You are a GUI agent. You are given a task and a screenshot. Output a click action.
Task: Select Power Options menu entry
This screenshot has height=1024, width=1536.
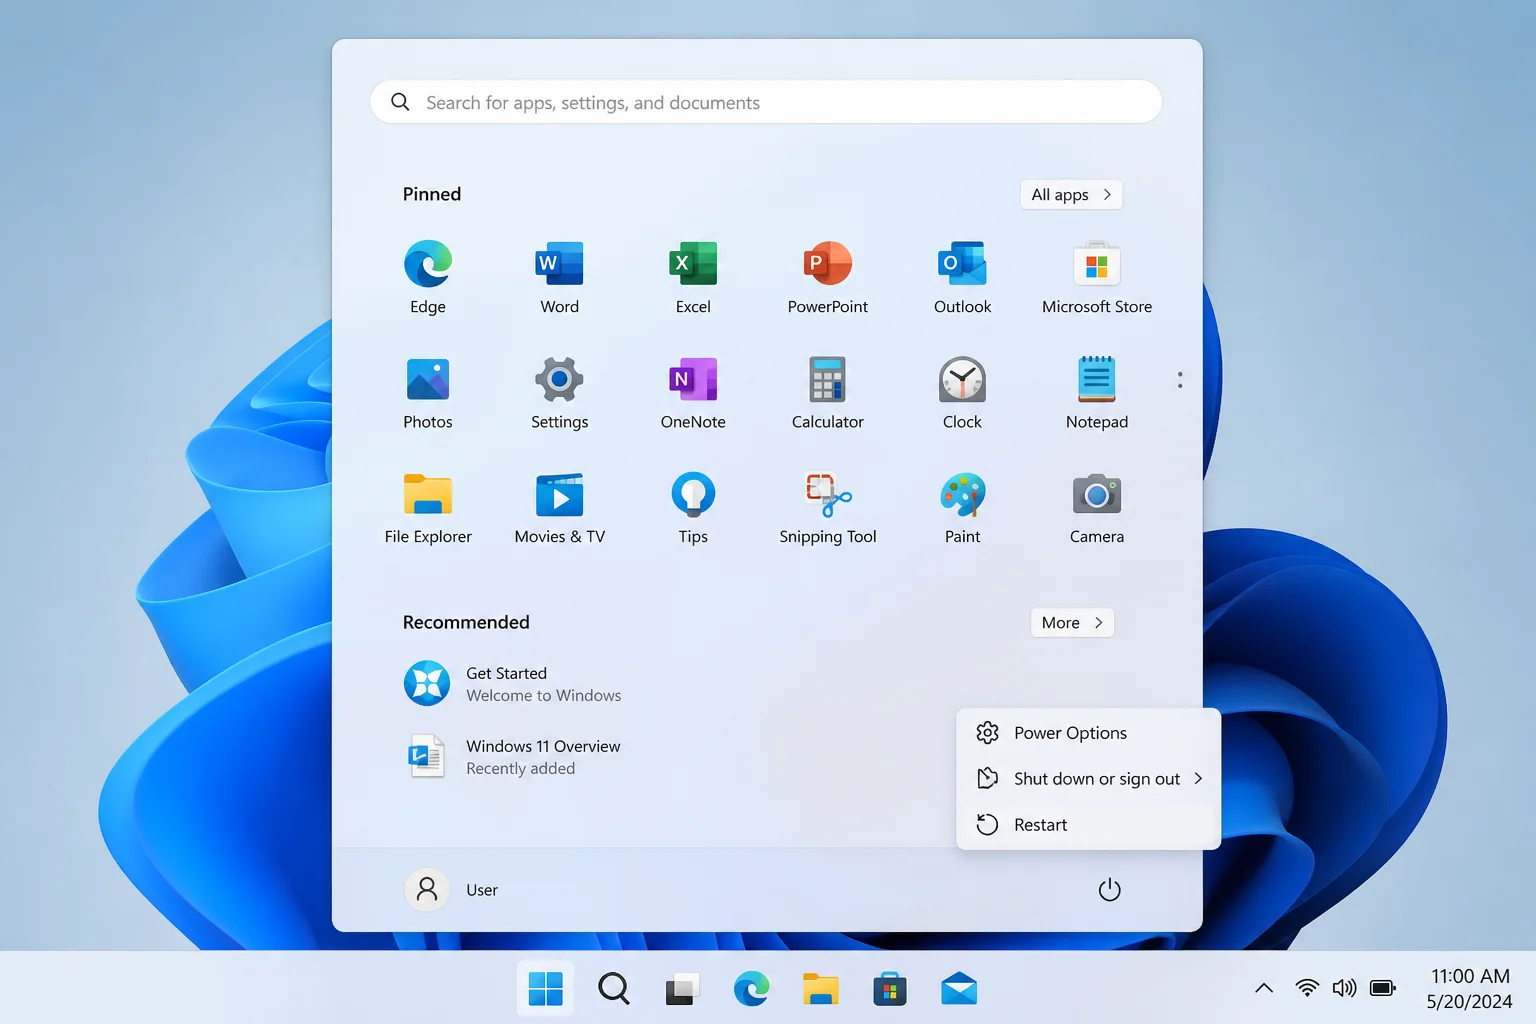[x=1089, y=733]
